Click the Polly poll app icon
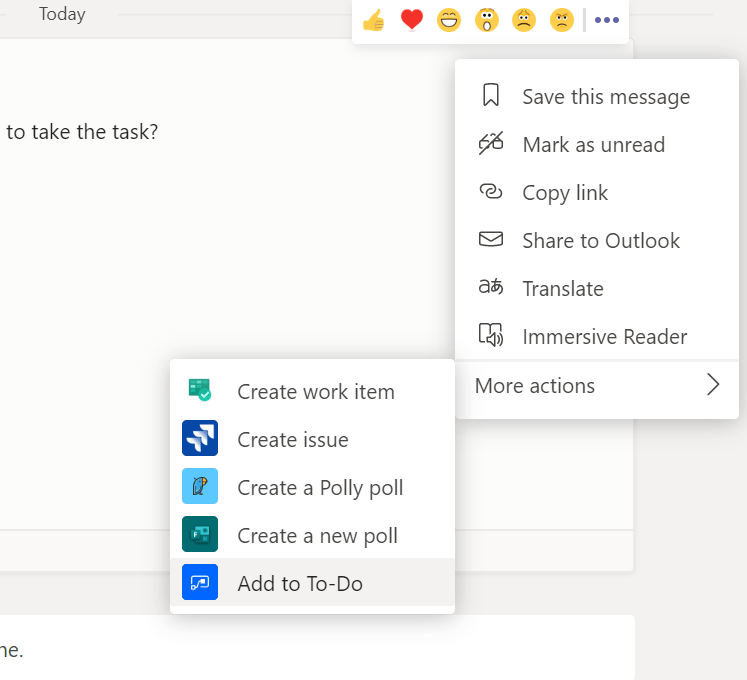The height and width of the screenshot is (680, 747). point(200,487)
